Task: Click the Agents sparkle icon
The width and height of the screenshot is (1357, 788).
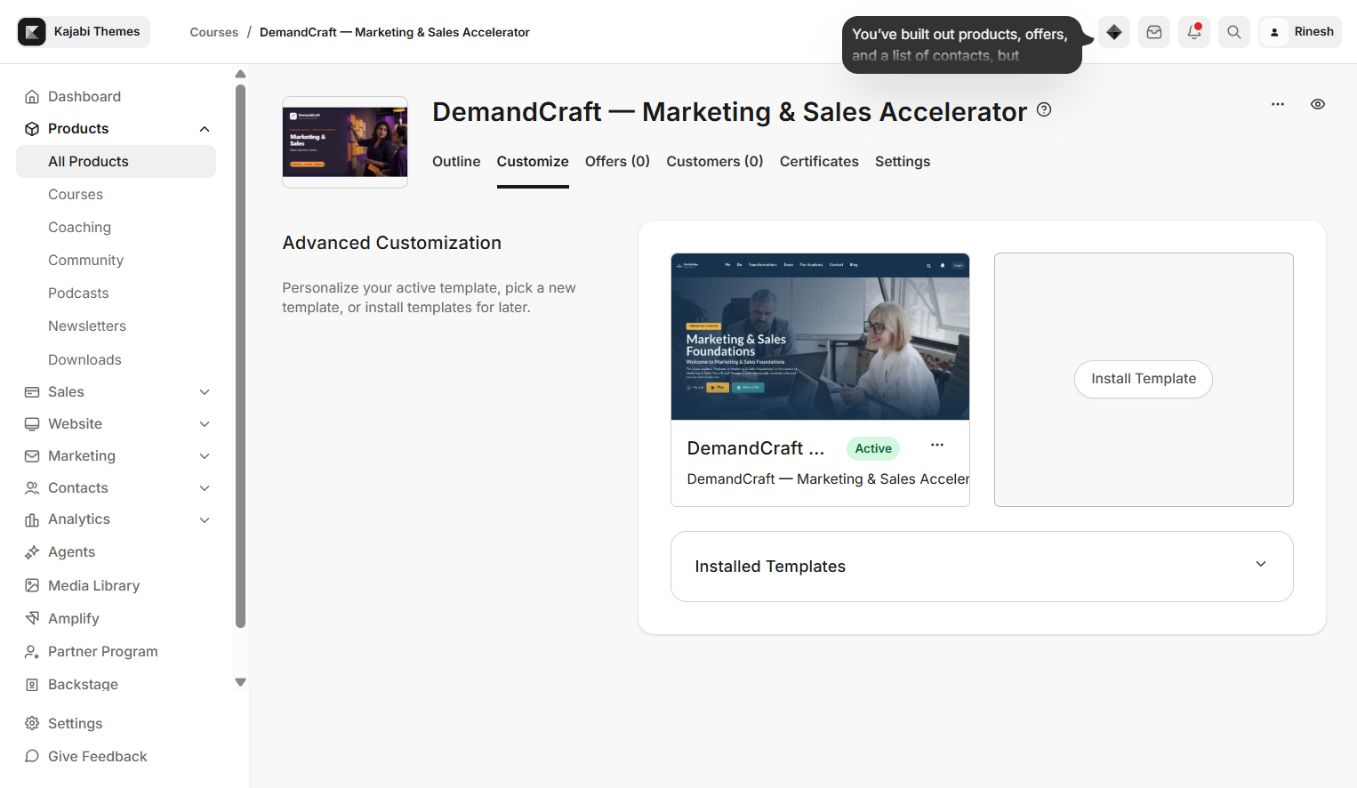Action: pyautogui.click(x=32, y=552)
